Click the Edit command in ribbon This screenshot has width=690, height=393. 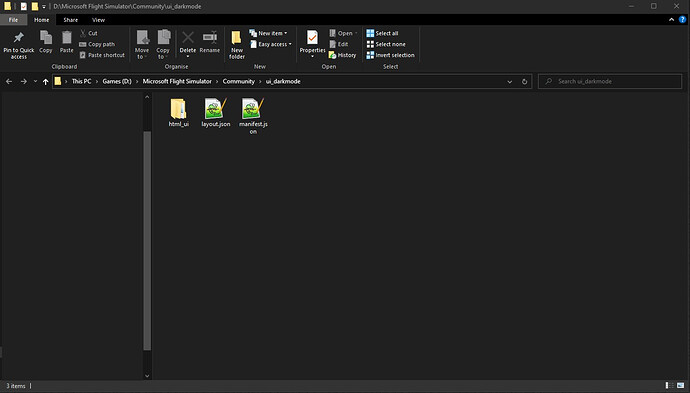pos(339,44)
